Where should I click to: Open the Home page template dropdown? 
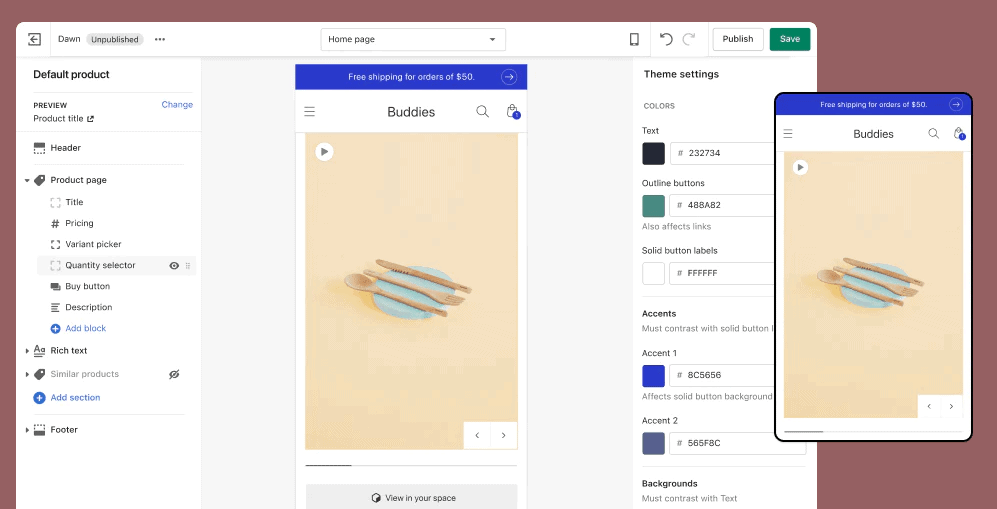(413, 39)
